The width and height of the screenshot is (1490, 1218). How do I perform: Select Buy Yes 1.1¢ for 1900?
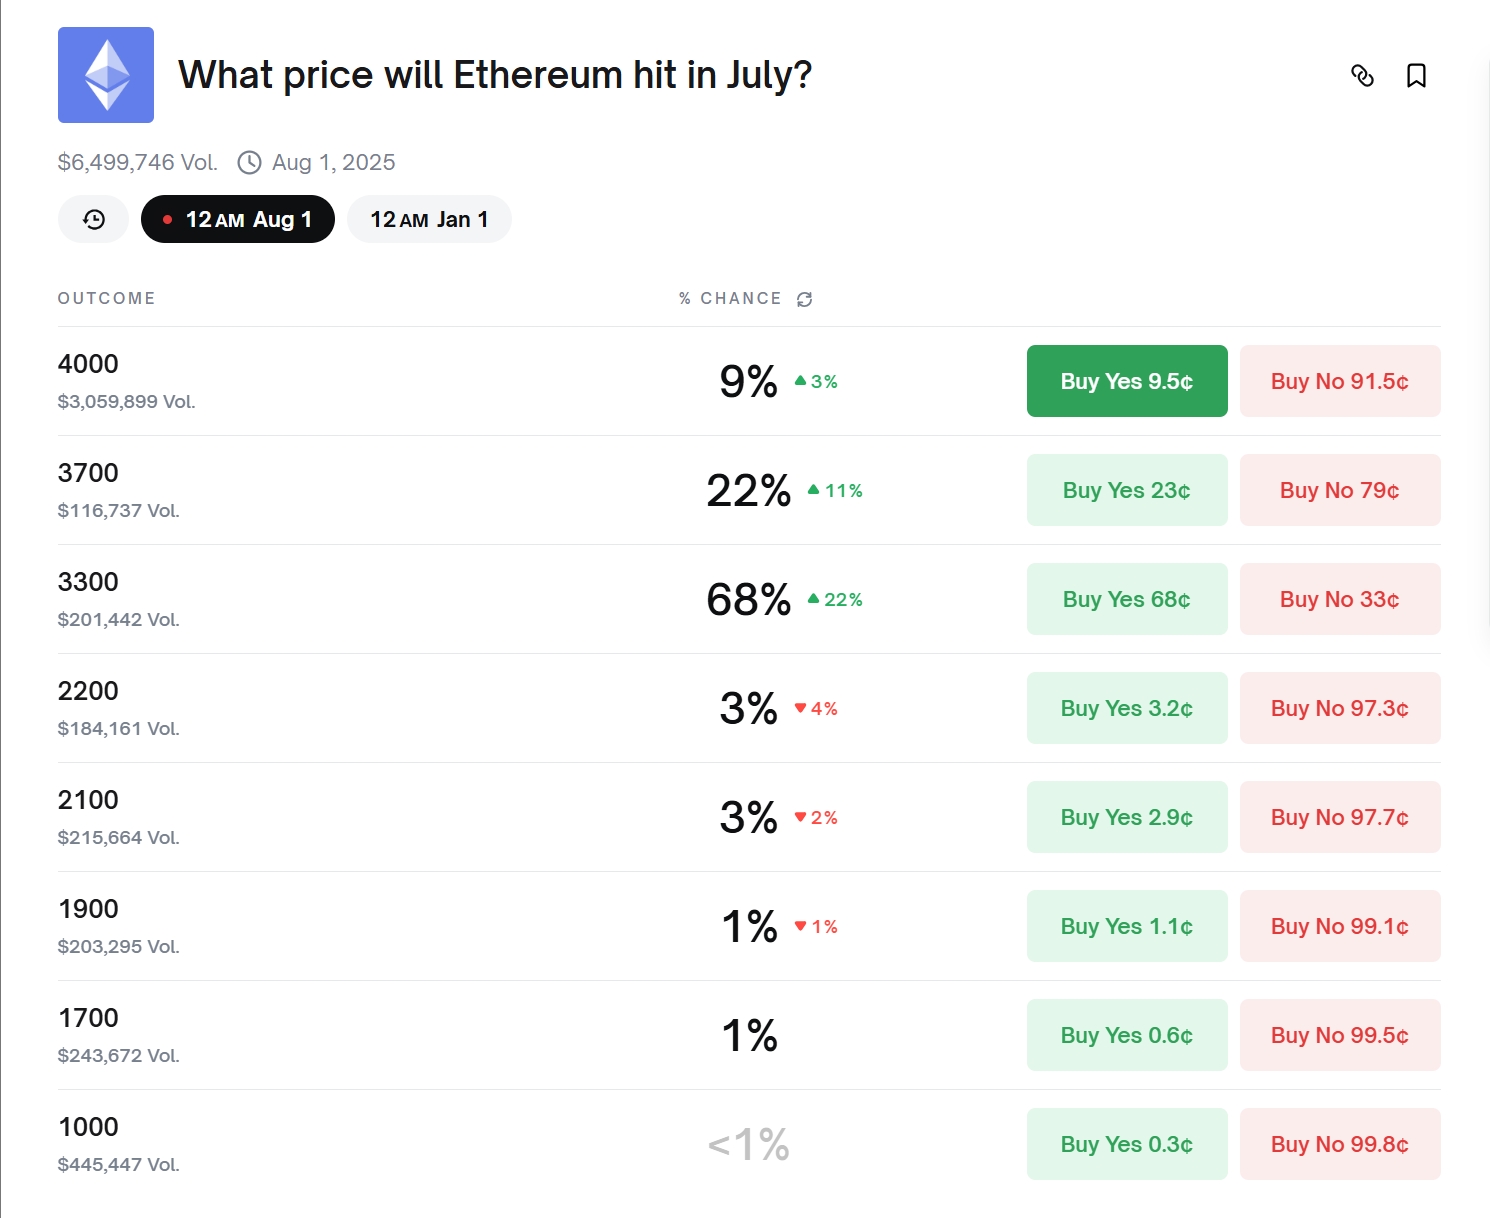(x=1126, y=926)
